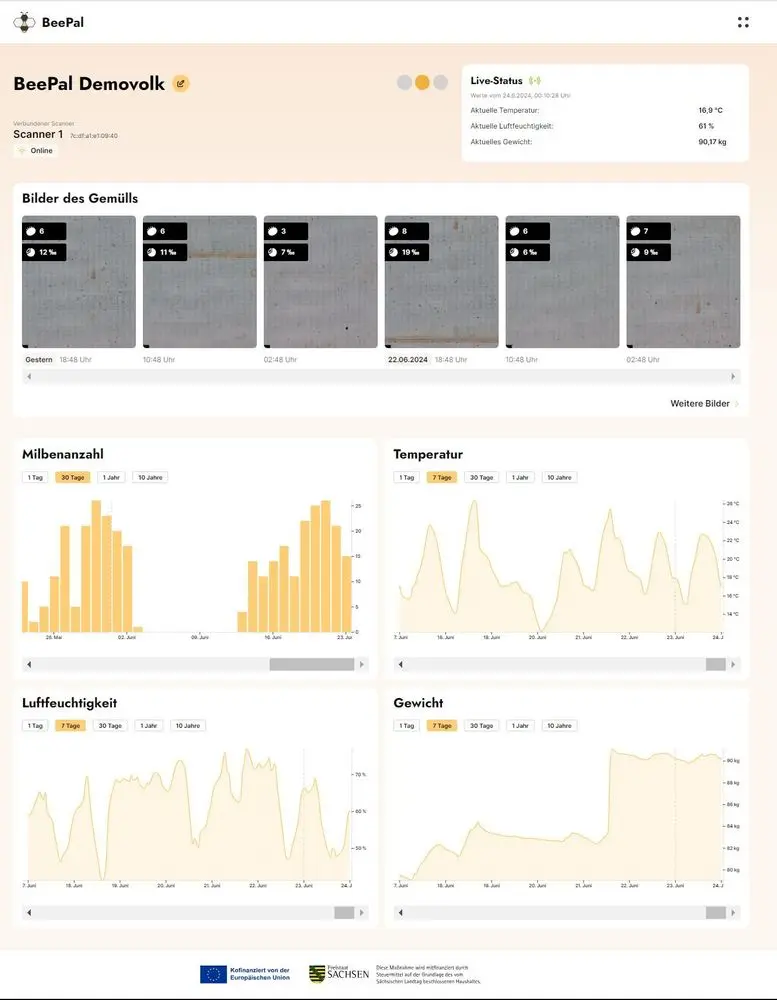Open the four-dot app menu
Viewport: 777px width, 1000px height.
(x=743, y=22)
